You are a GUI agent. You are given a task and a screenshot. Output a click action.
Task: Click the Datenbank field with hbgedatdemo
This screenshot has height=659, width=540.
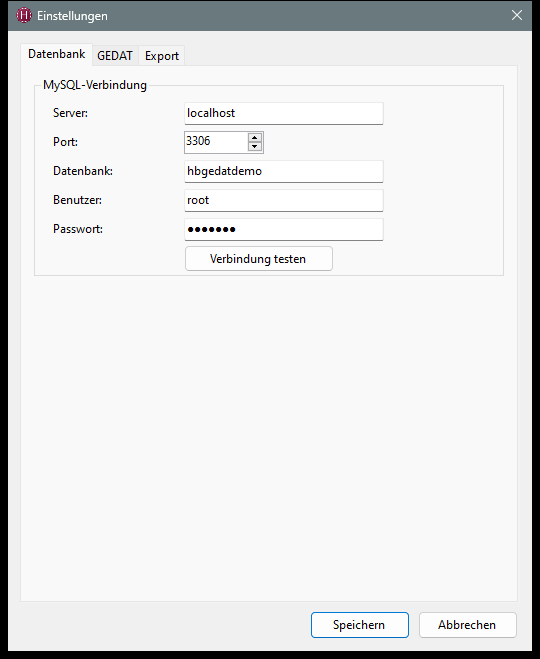click(284, 171)
